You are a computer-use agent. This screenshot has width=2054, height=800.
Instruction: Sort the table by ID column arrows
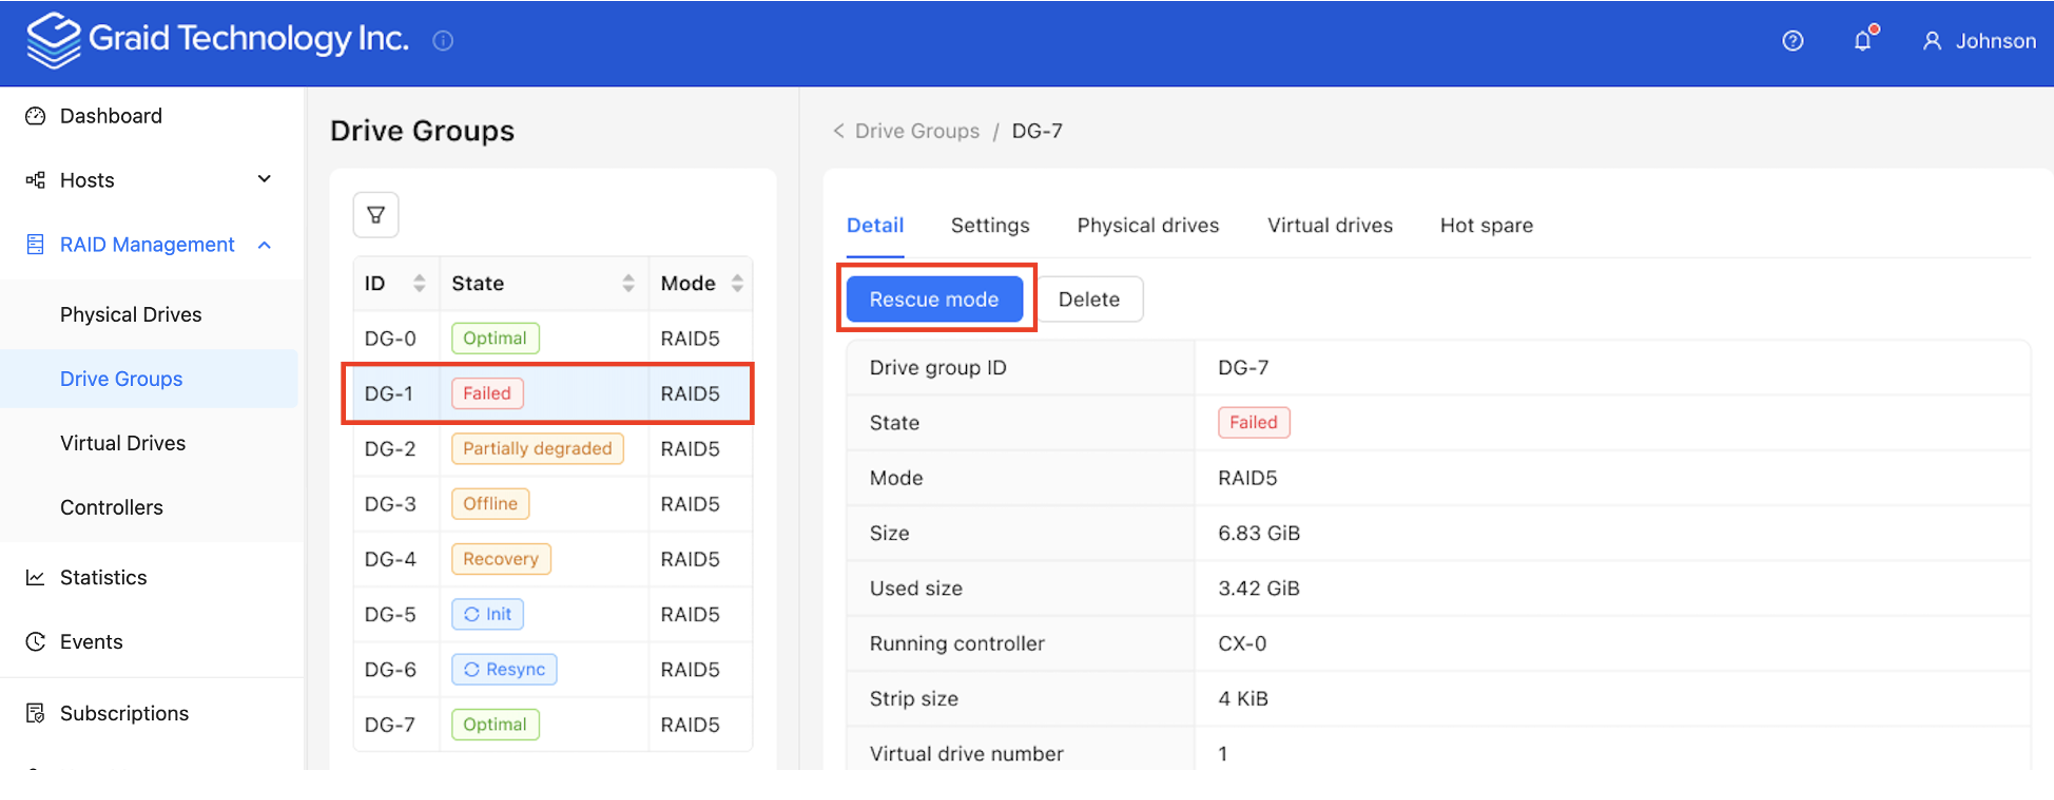click(x=419, y=283)
